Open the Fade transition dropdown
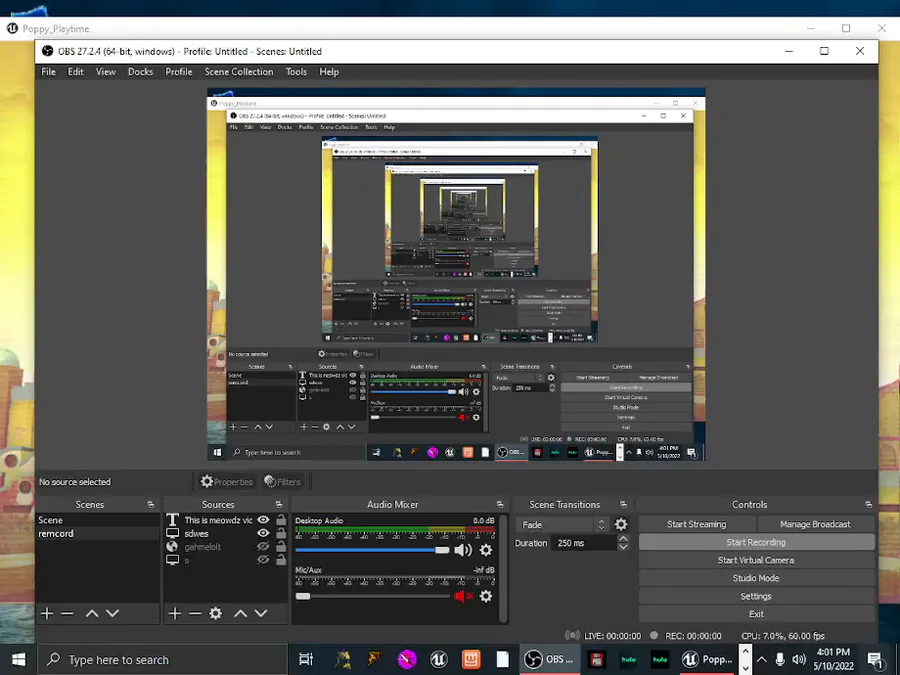The image size is (900, 675). [562, 525]
